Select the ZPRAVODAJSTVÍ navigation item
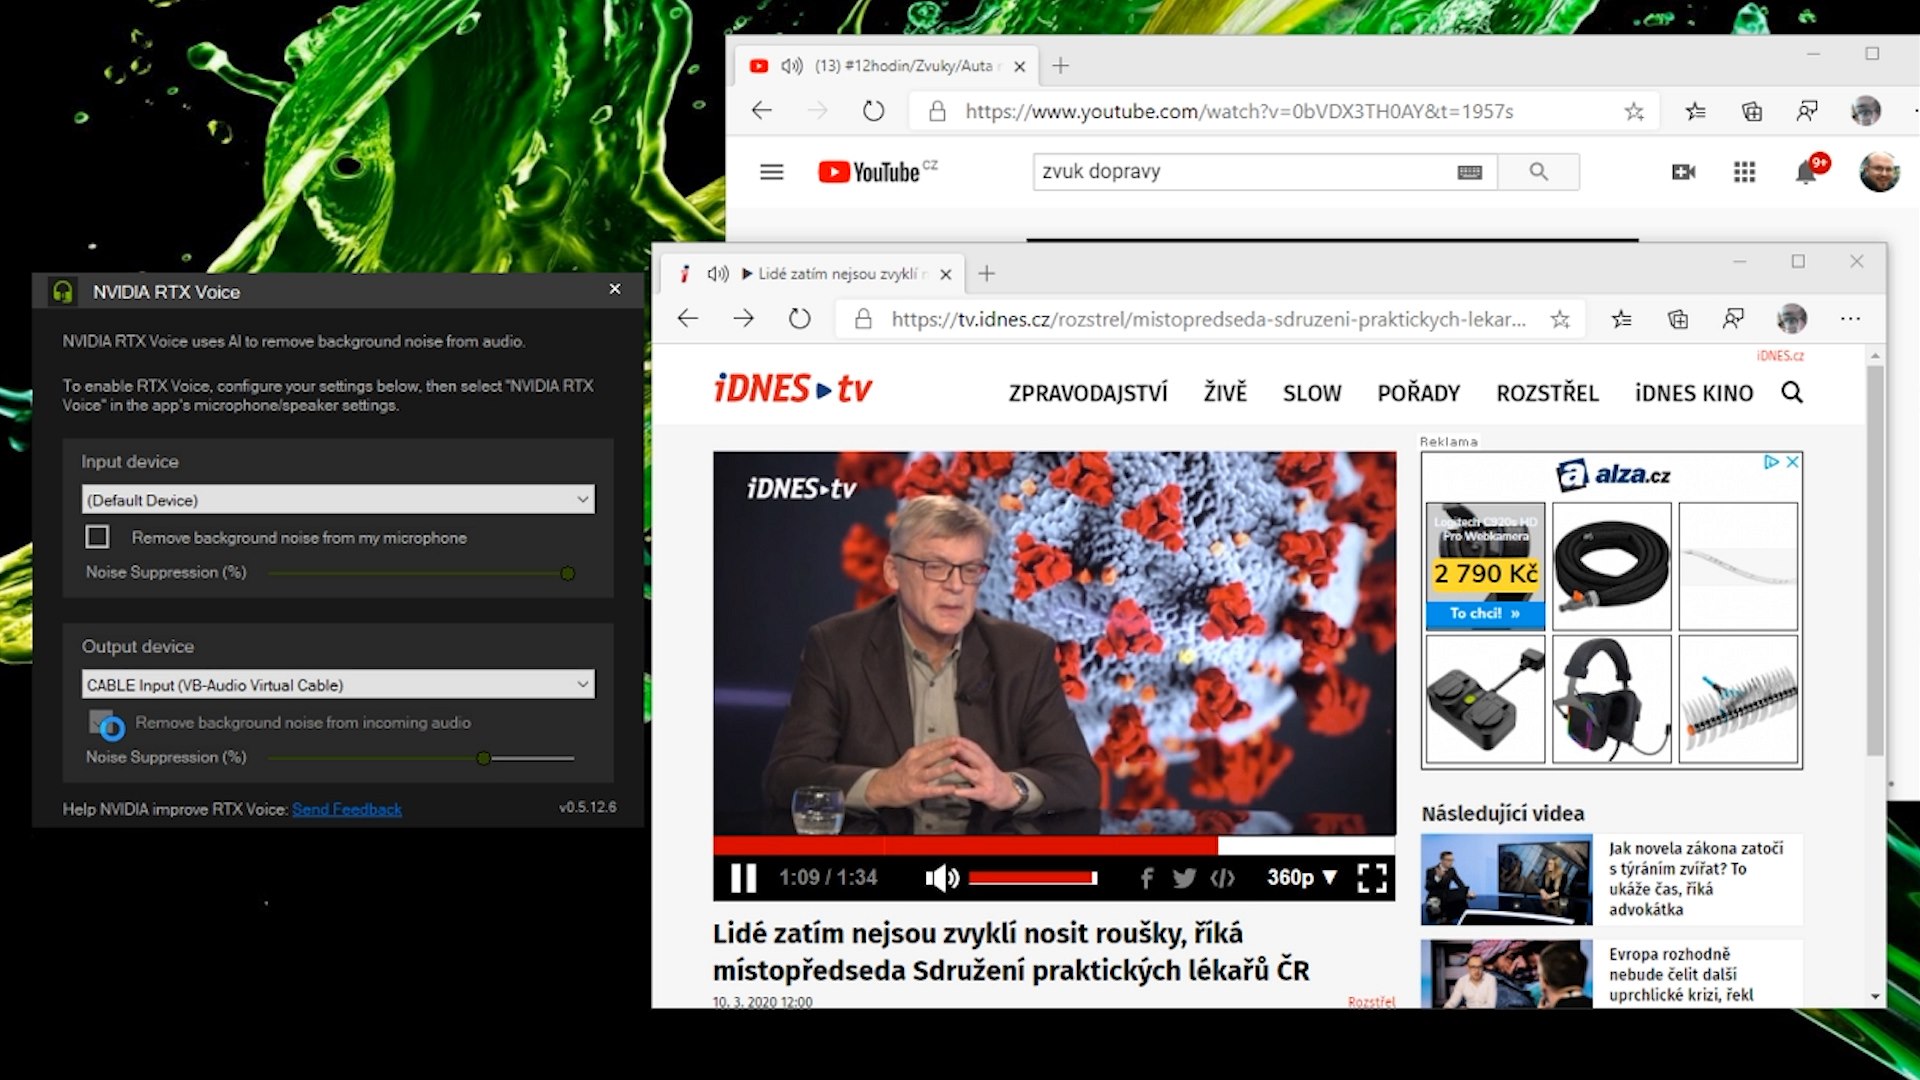This screenshot has height=1080, width=1920. (x=1087, y=393)
